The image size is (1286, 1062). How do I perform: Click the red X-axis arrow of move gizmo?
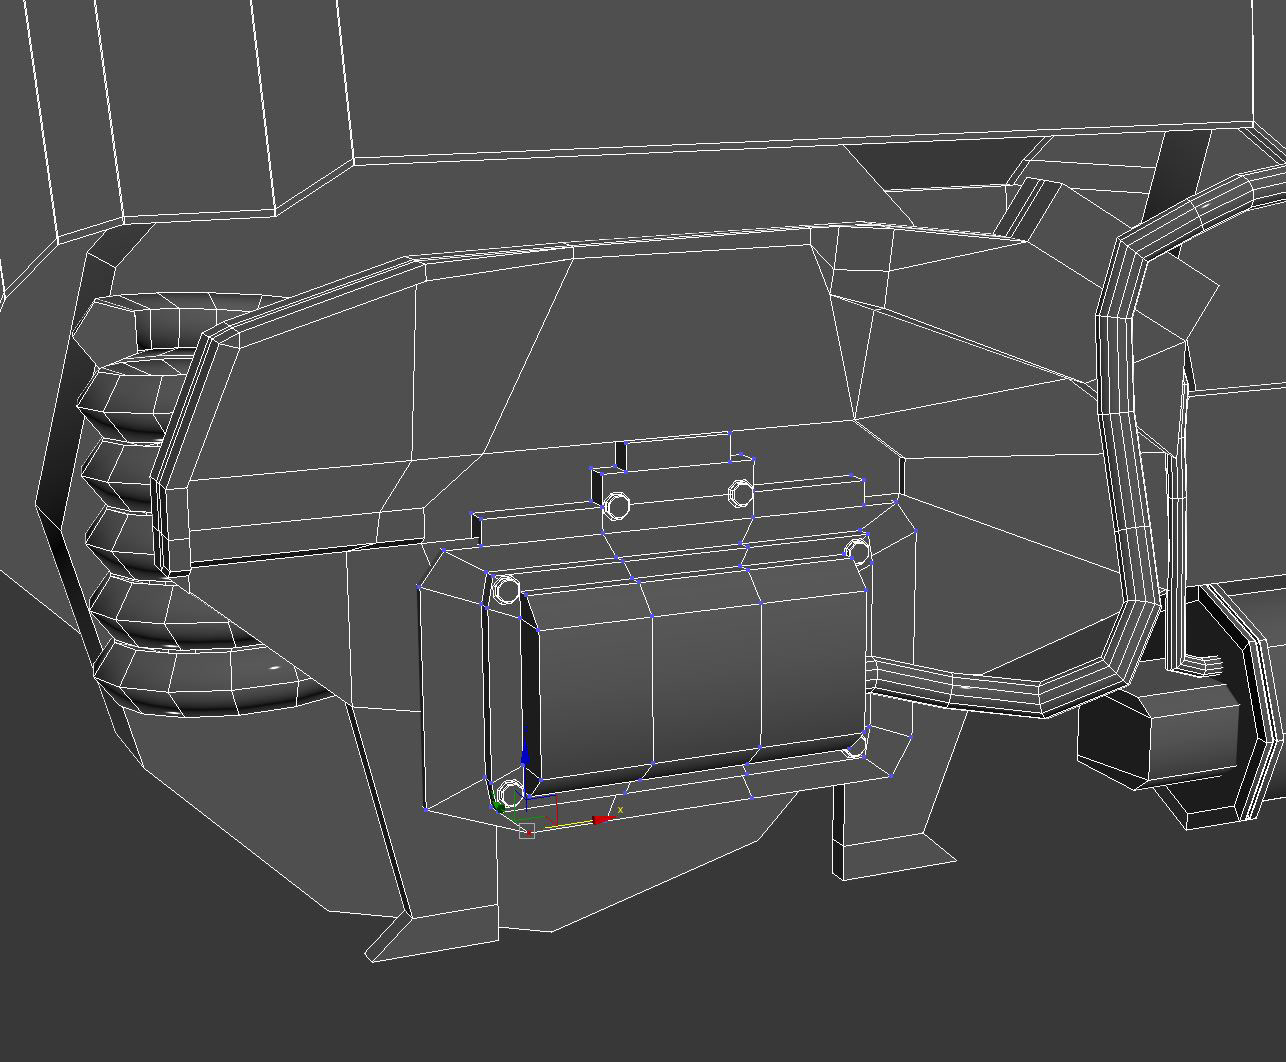pyautogui.click(x=604, y=820)
